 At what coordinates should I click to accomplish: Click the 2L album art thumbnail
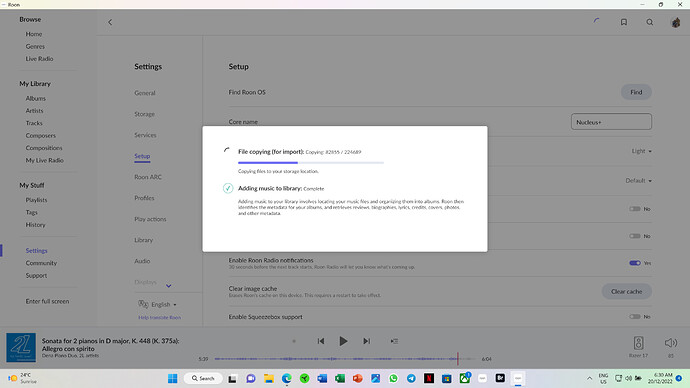[x=21, y=348]
